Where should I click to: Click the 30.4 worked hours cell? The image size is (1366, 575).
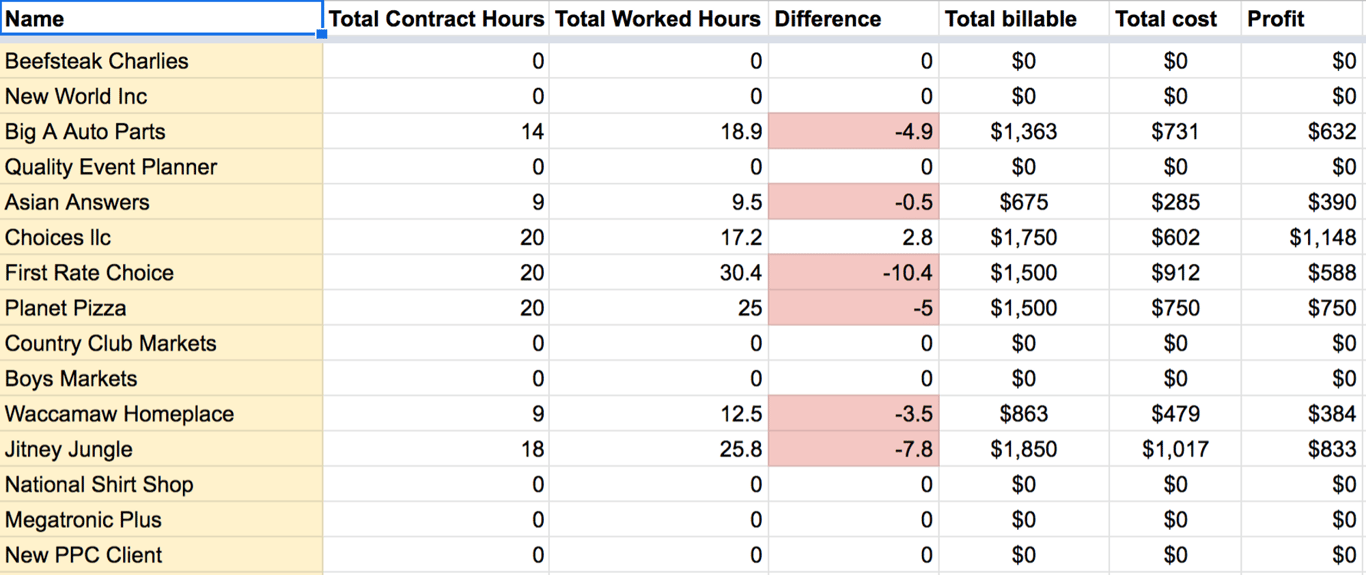(x=658, y=272)
